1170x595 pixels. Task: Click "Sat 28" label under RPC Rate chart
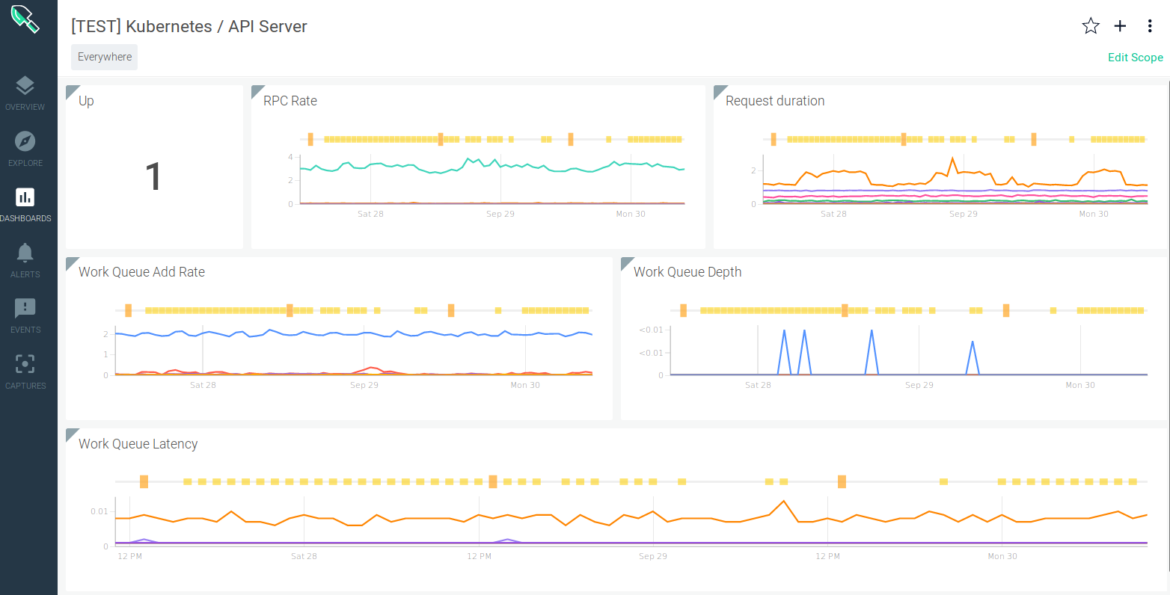(371, 214)
